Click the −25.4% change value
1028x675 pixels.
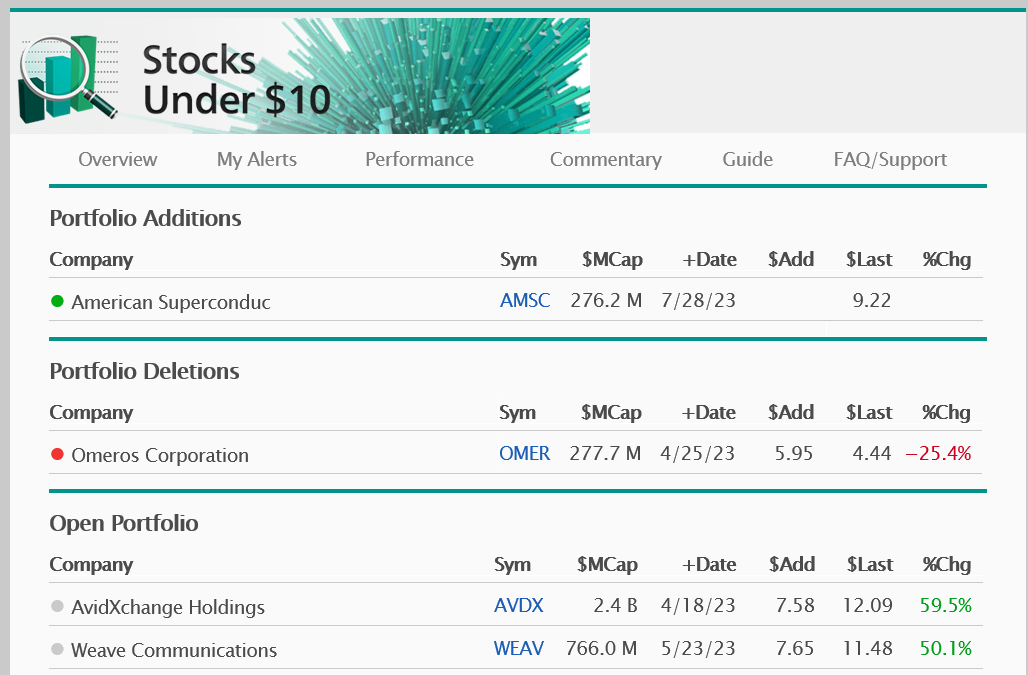pos(938,453)
